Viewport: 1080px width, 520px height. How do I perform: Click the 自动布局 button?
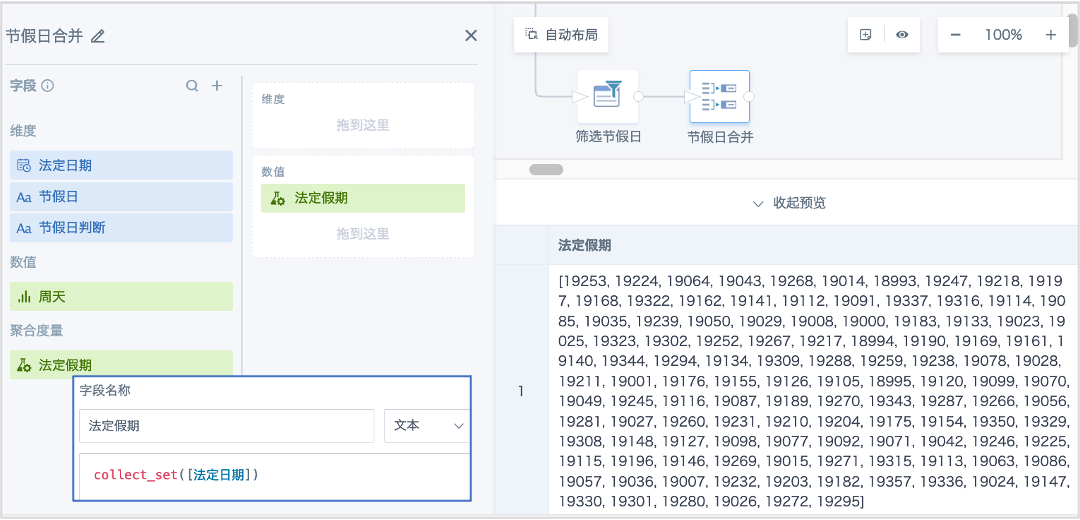[x=561, y=34]
